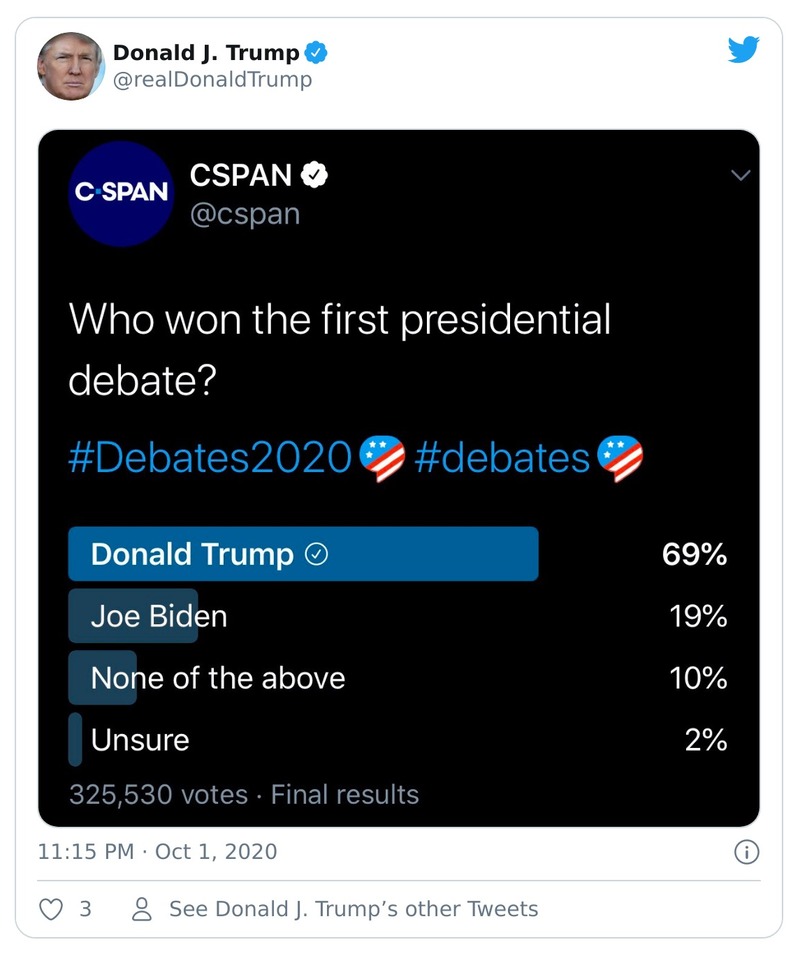800x956 pixels.
Task: Select the None of the above poll option
Action: pos(217,677)
